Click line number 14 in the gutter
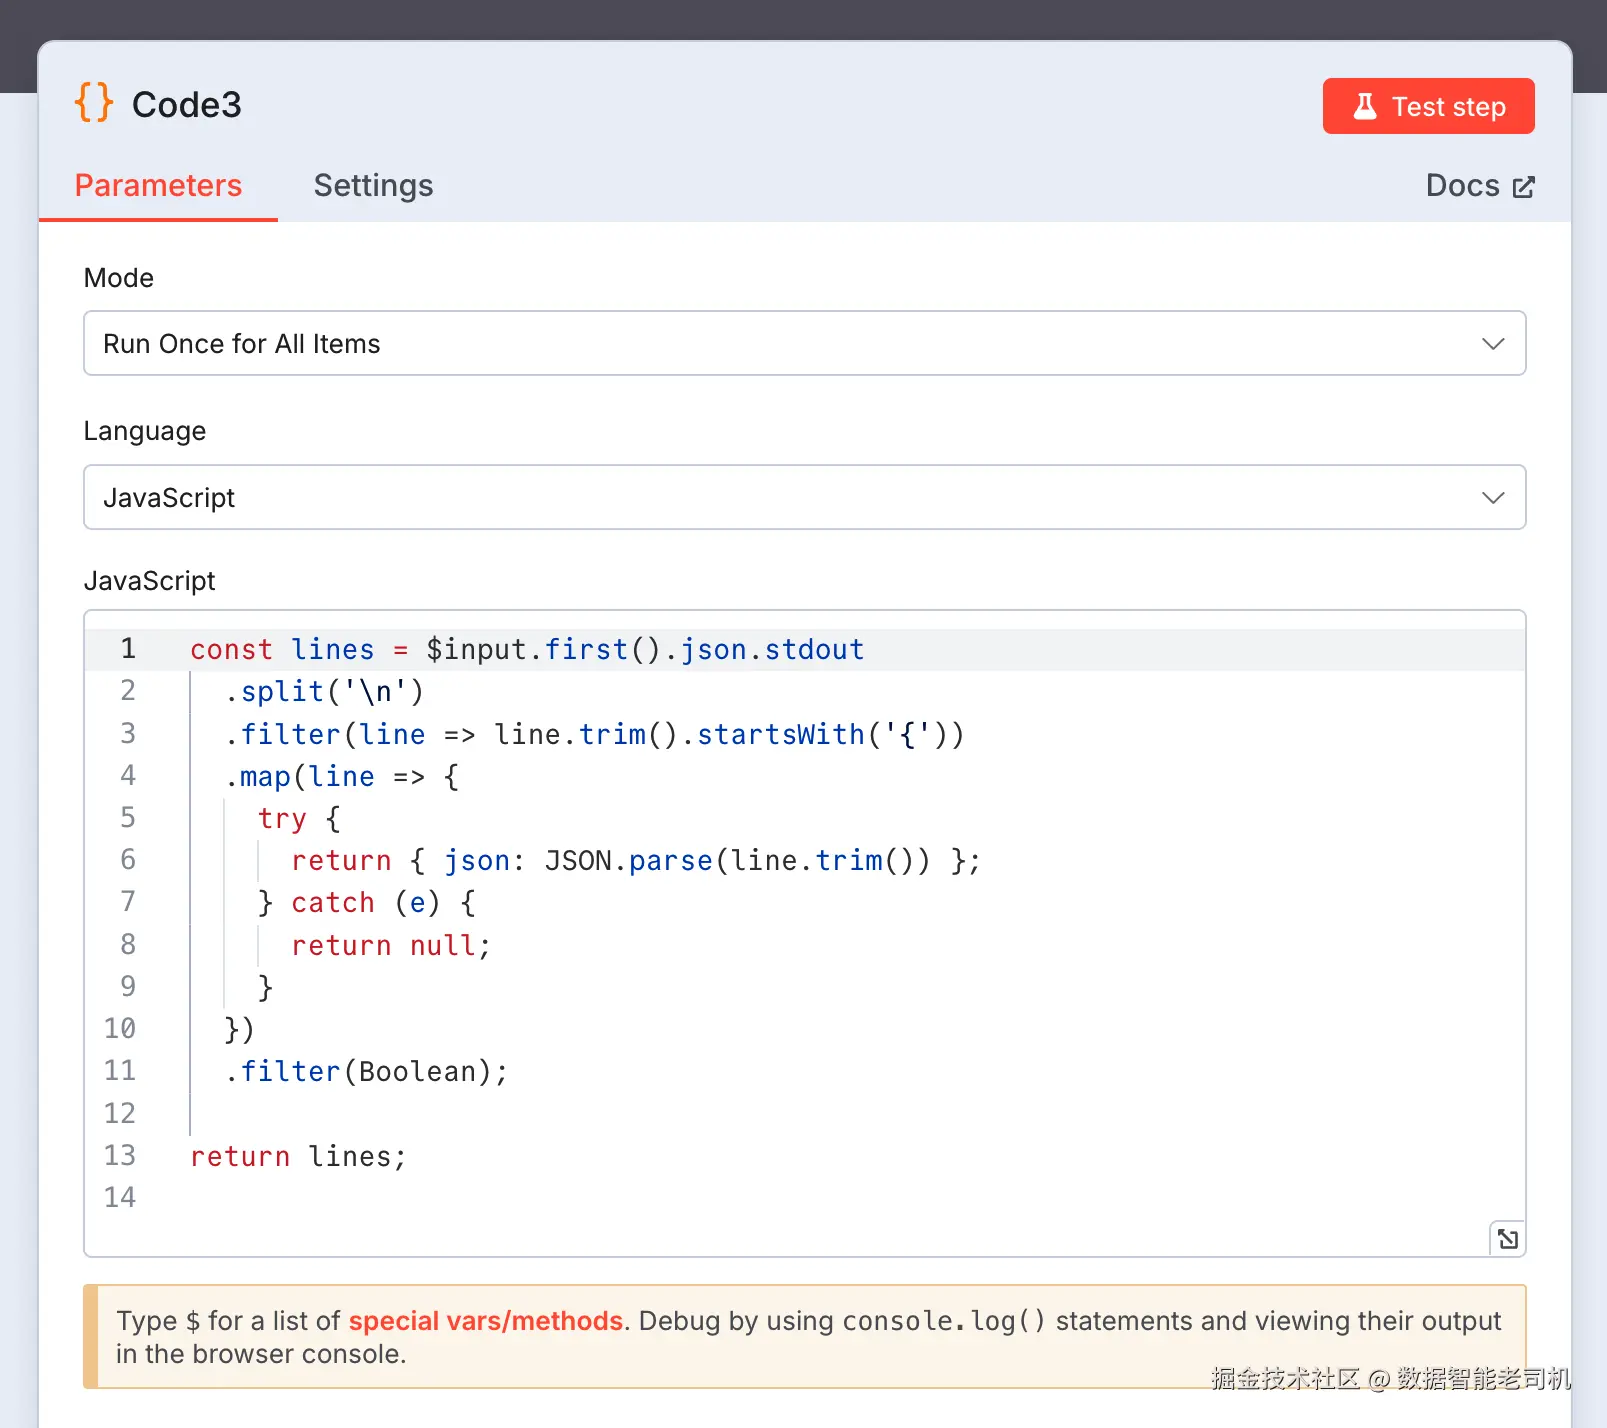The image size is (1607, 1428). pos(120,1198)
